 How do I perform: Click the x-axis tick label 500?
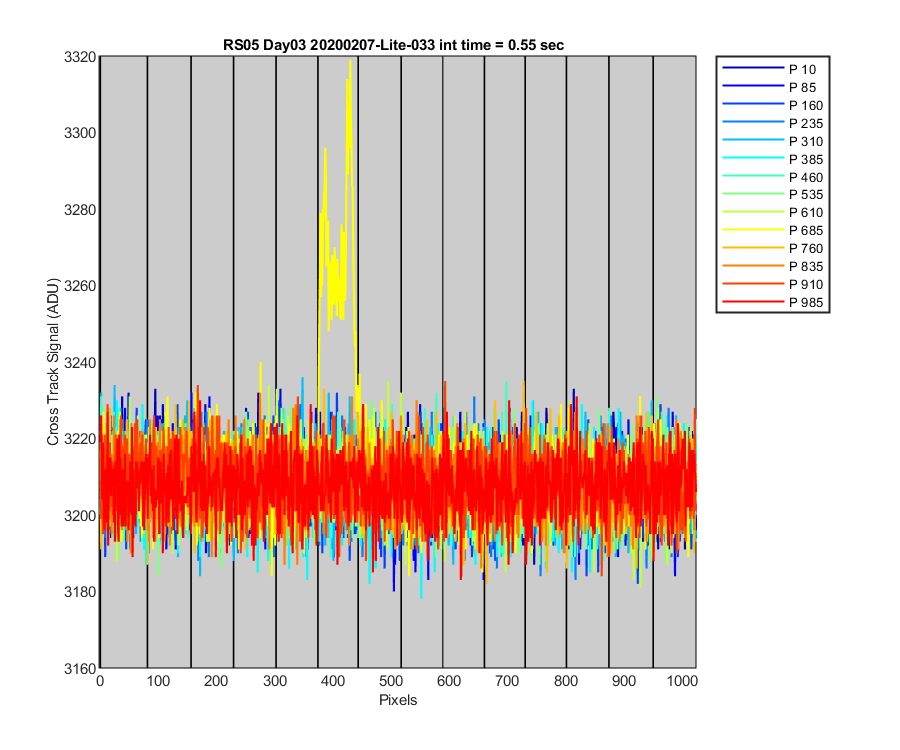tap(390, 681)
